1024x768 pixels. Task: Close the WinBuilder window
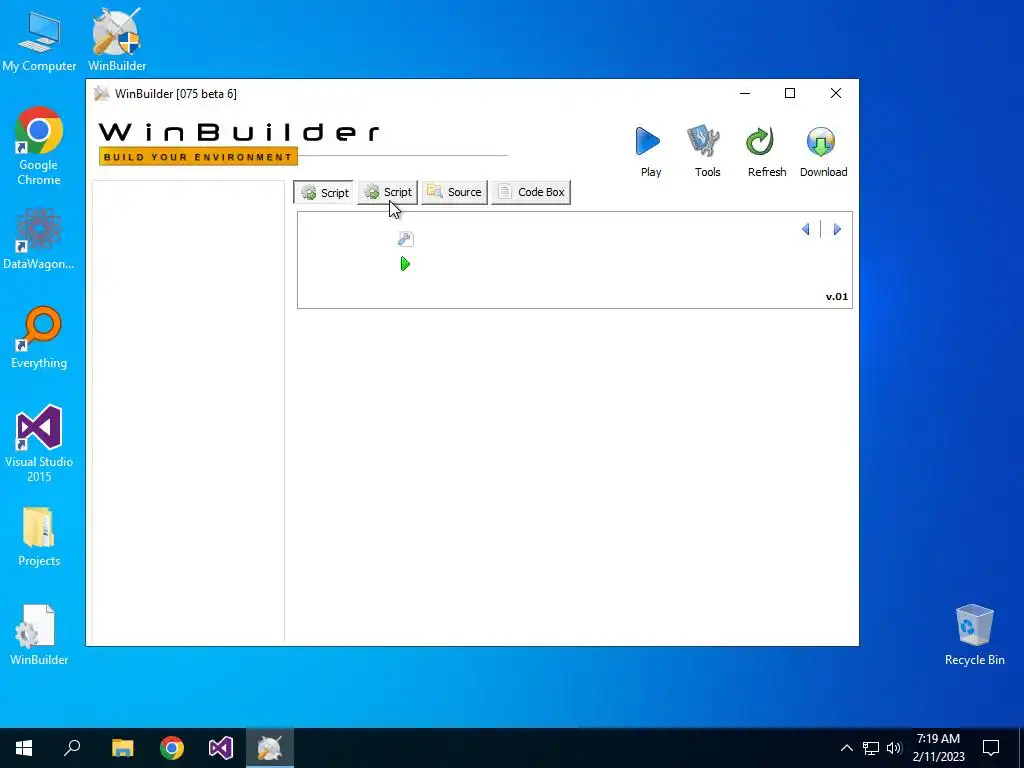tap(835, 93)
